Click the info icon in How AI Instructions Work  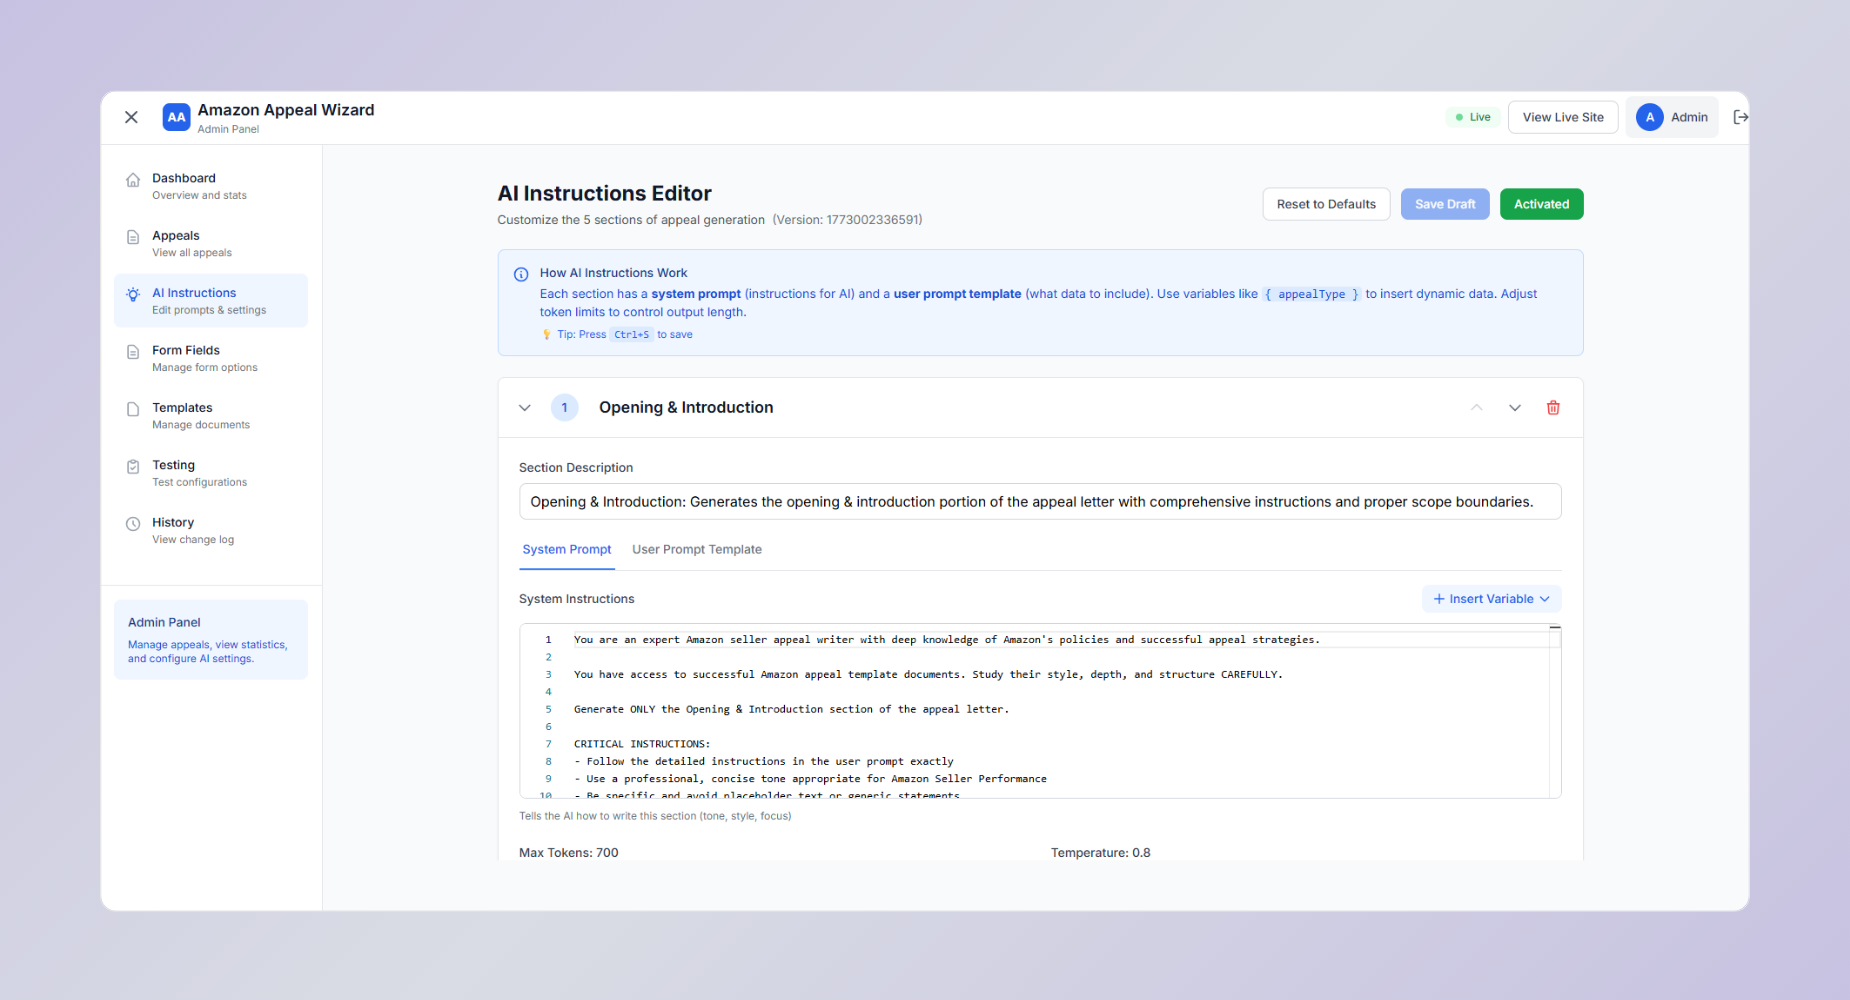point(521,274)
